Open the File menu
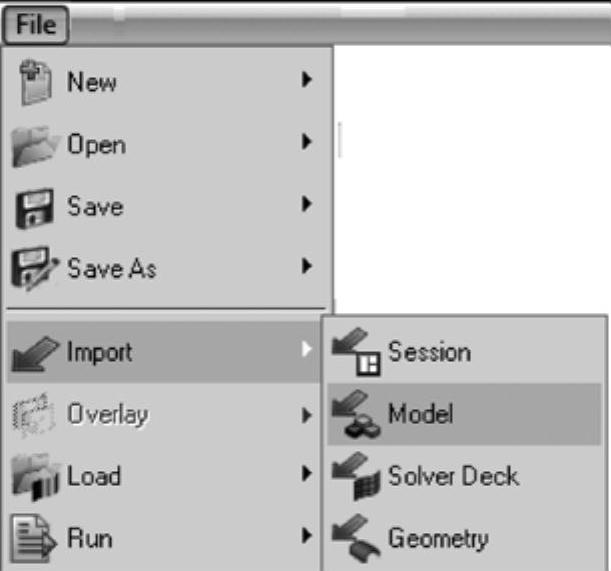611x571 pixels. 36,25
